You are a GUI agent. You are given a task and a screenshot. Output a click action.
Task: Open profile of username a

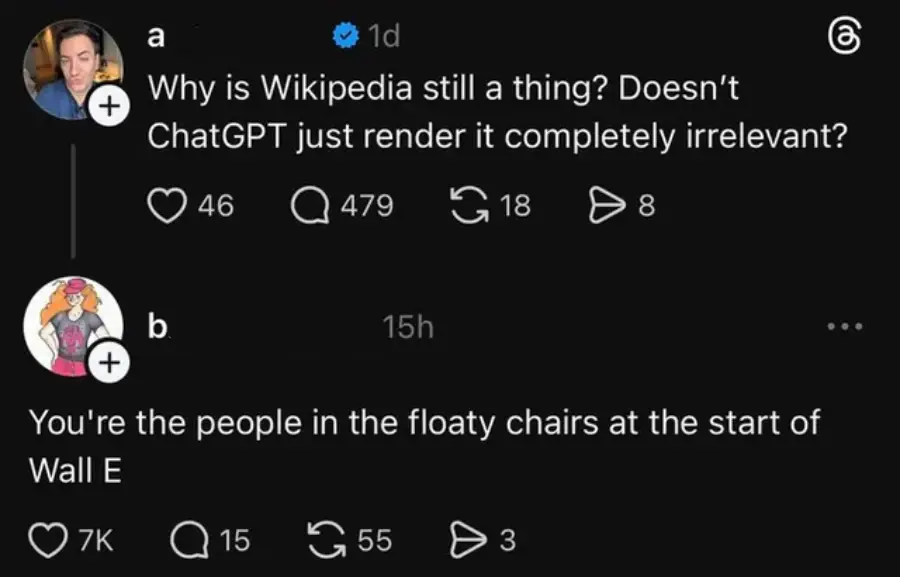click(156, 37)
